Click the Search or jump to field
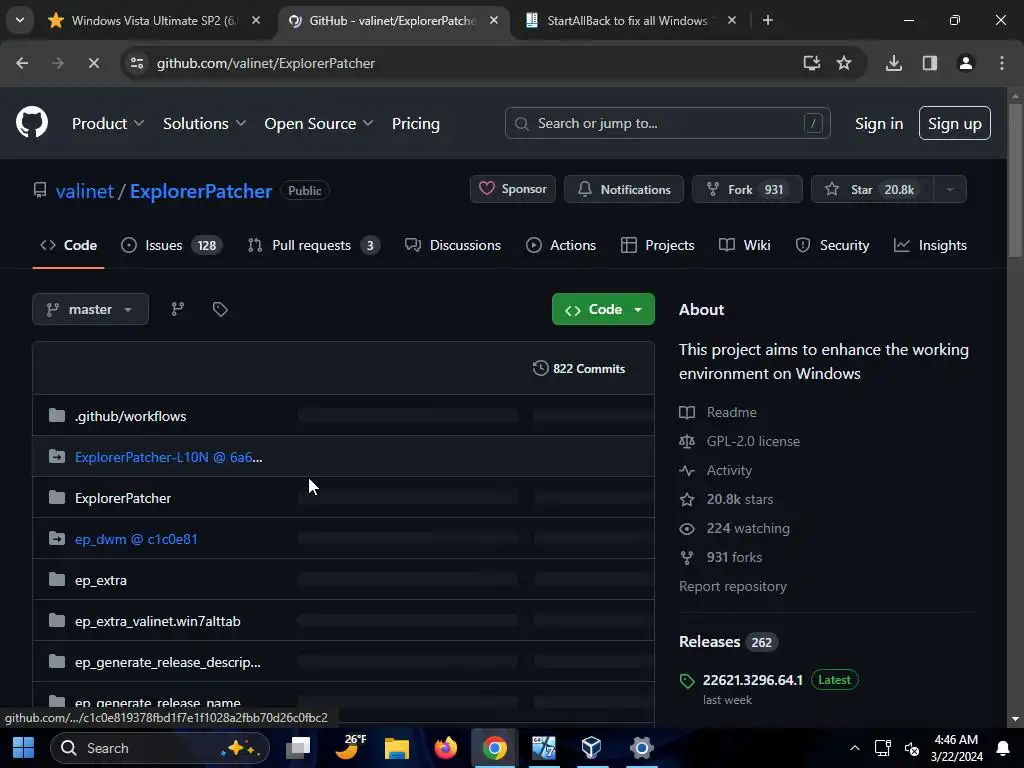The width and height of the screenshot is (1024, 768). [667, 123]
